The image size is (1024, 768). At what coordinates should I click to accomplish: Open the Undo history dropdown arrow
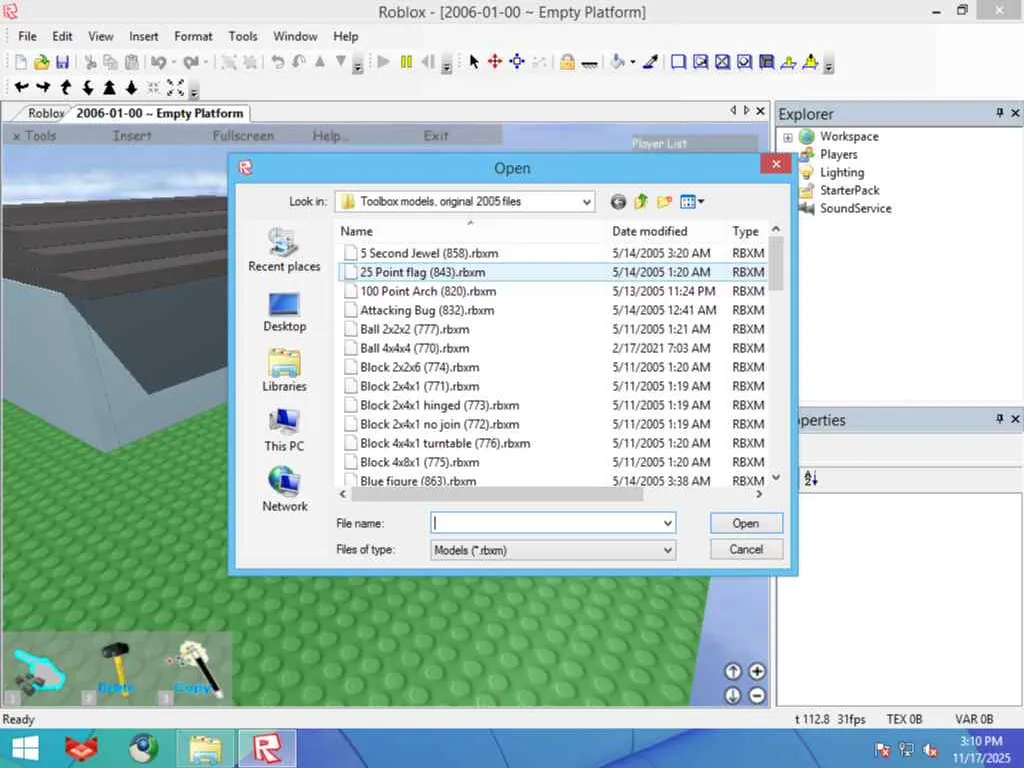click(x=174, y=62)
